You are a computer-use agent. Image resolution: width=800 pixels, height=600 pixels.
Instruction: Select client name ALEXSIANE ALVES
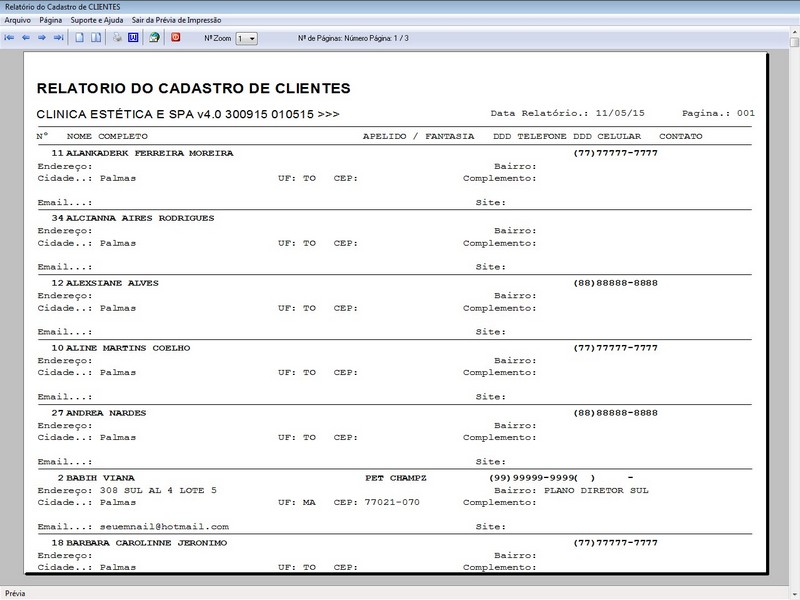point(112,283)
